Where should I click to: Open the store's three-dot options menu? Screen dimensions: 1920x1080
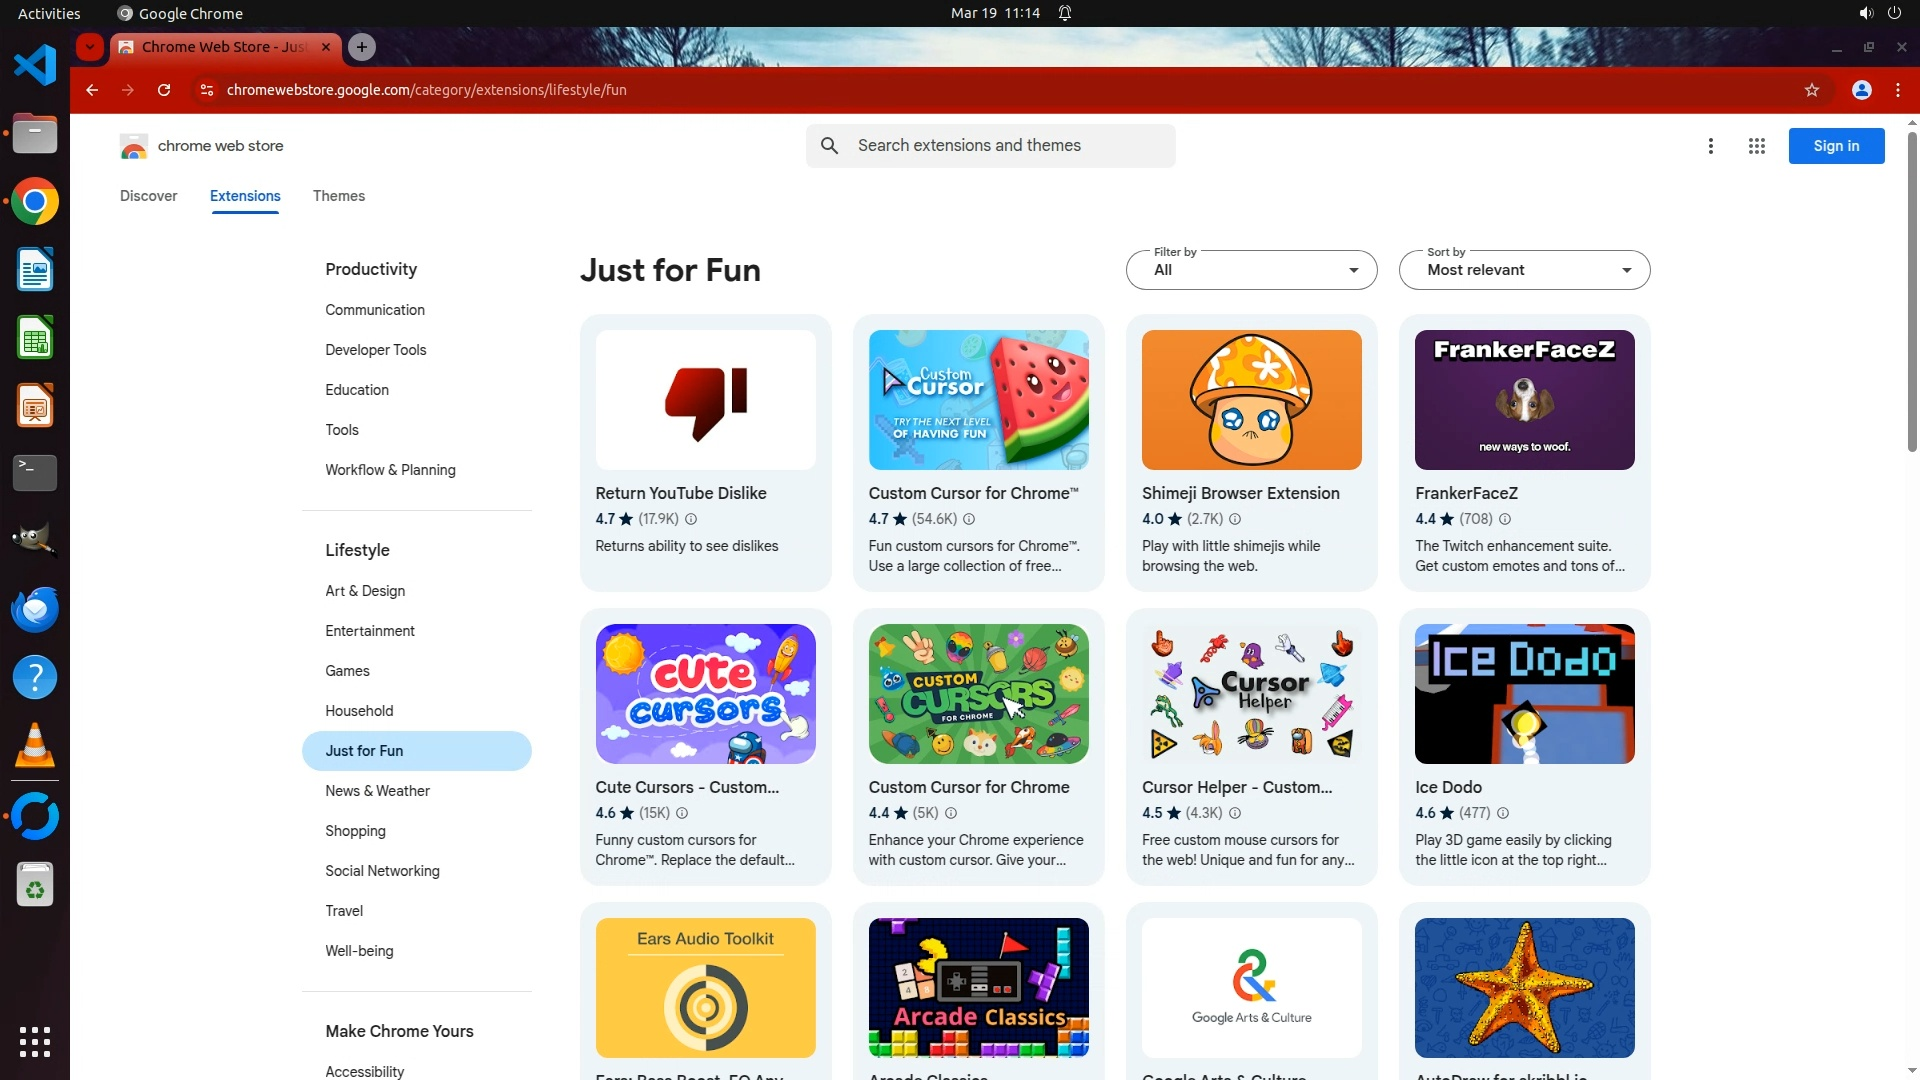click(x=1710, y=146)
